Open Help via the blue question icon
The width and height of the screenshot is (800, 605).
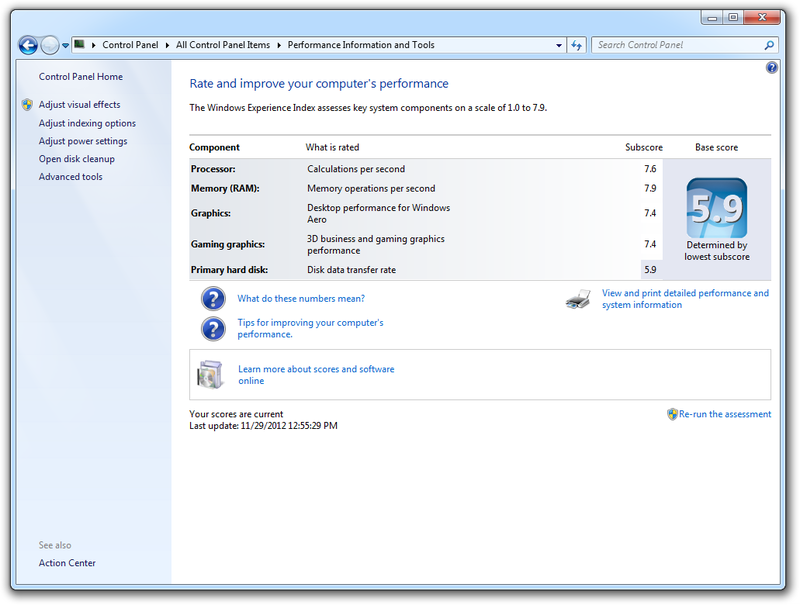[771, 67]
